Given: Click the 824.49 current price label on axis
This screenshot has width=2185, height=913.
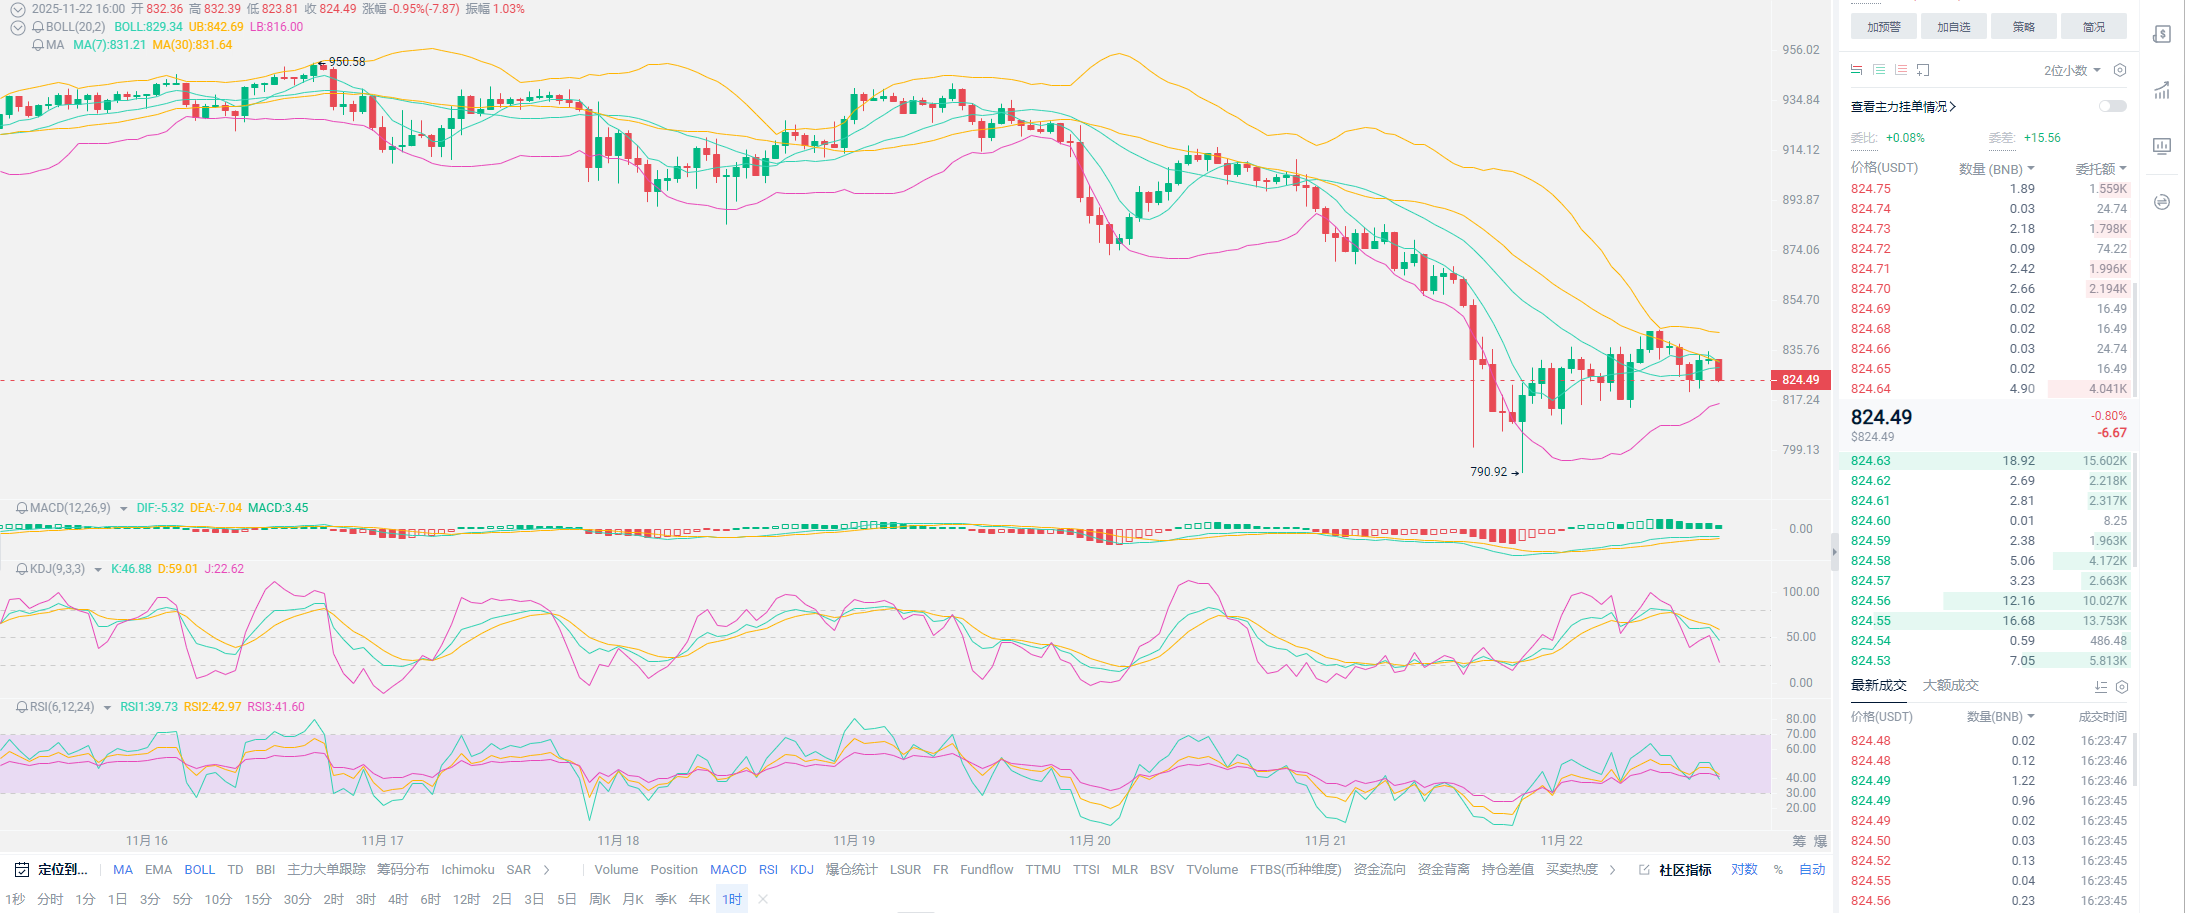Looking at the screenshot, I should coord(1800,380).
